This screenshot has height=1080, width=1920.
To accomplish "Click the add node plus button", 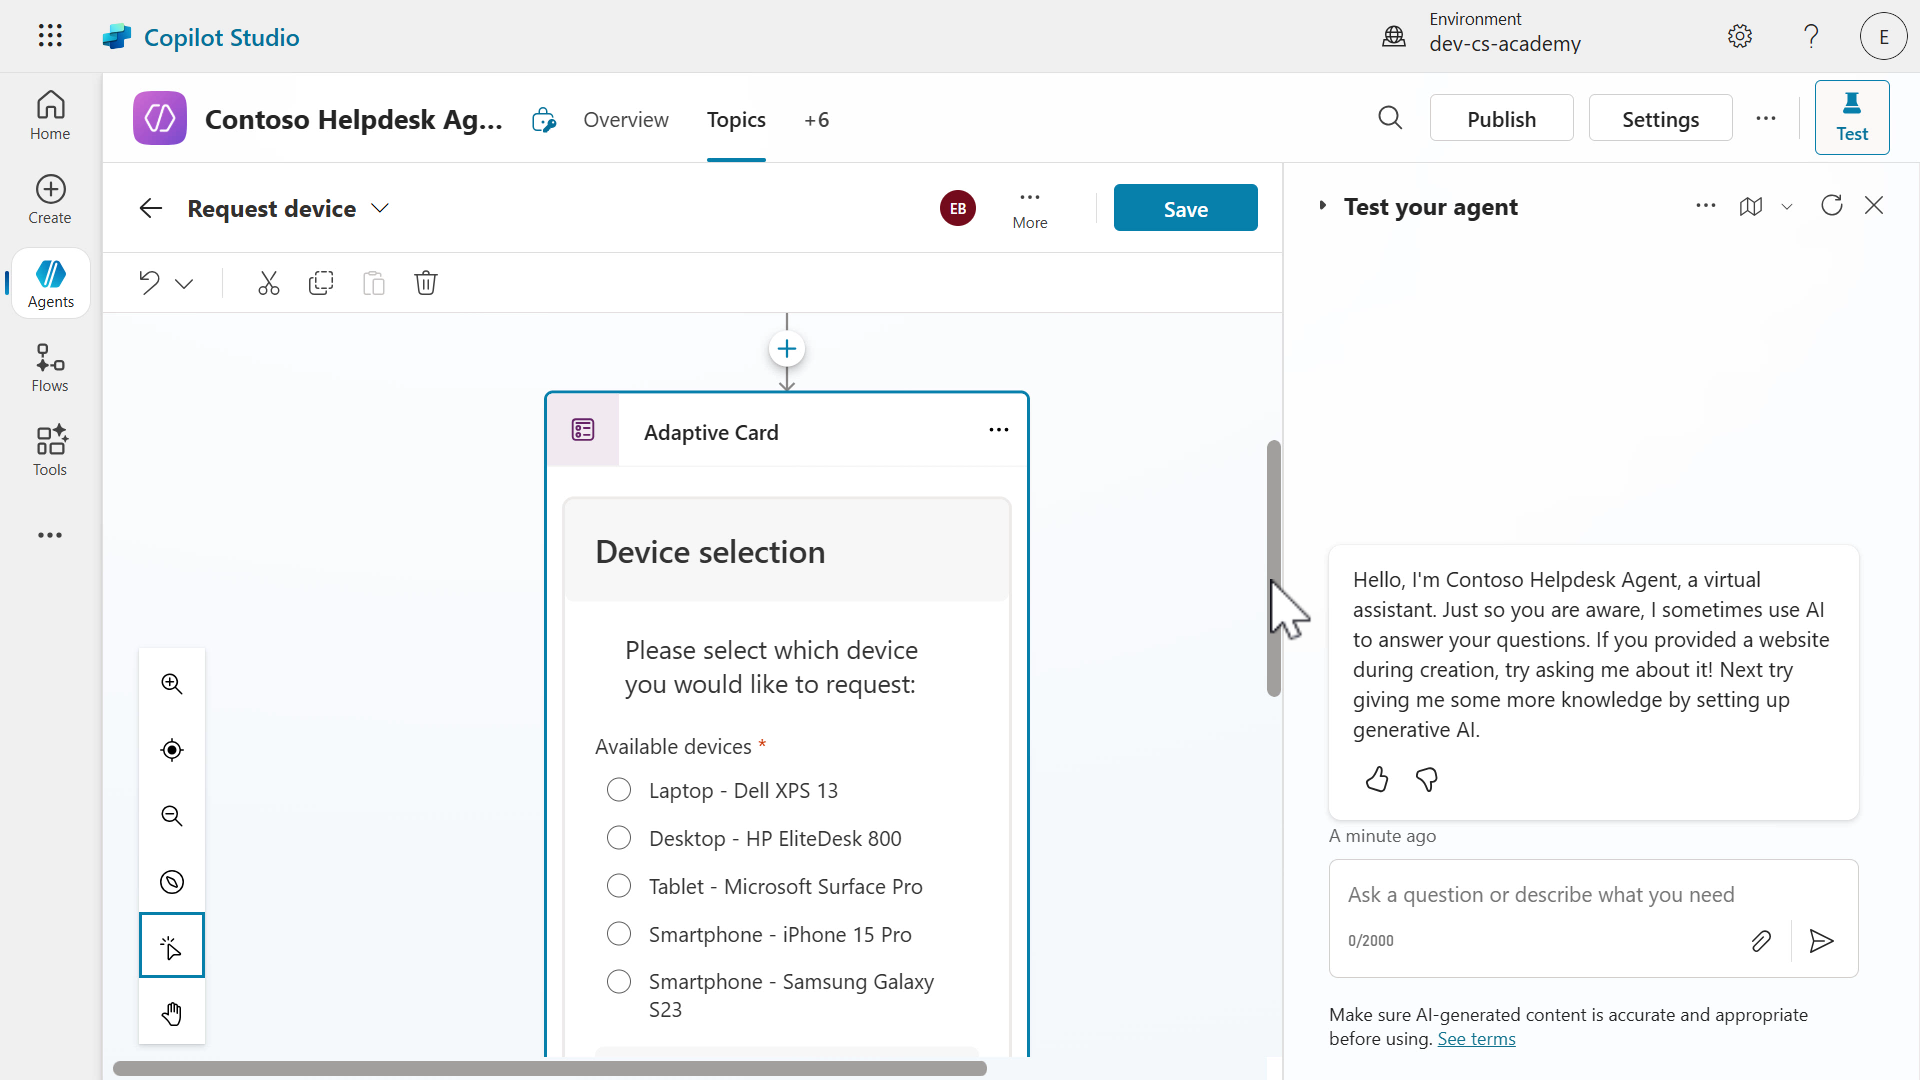I will pos(787,349).
